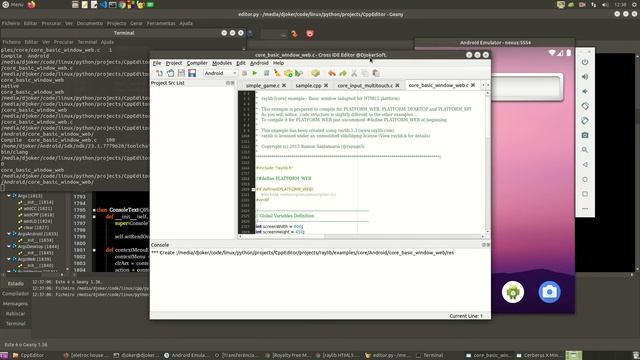Click the emulator Rotate Left icon
640x360 pixels.
click(585, 106)
